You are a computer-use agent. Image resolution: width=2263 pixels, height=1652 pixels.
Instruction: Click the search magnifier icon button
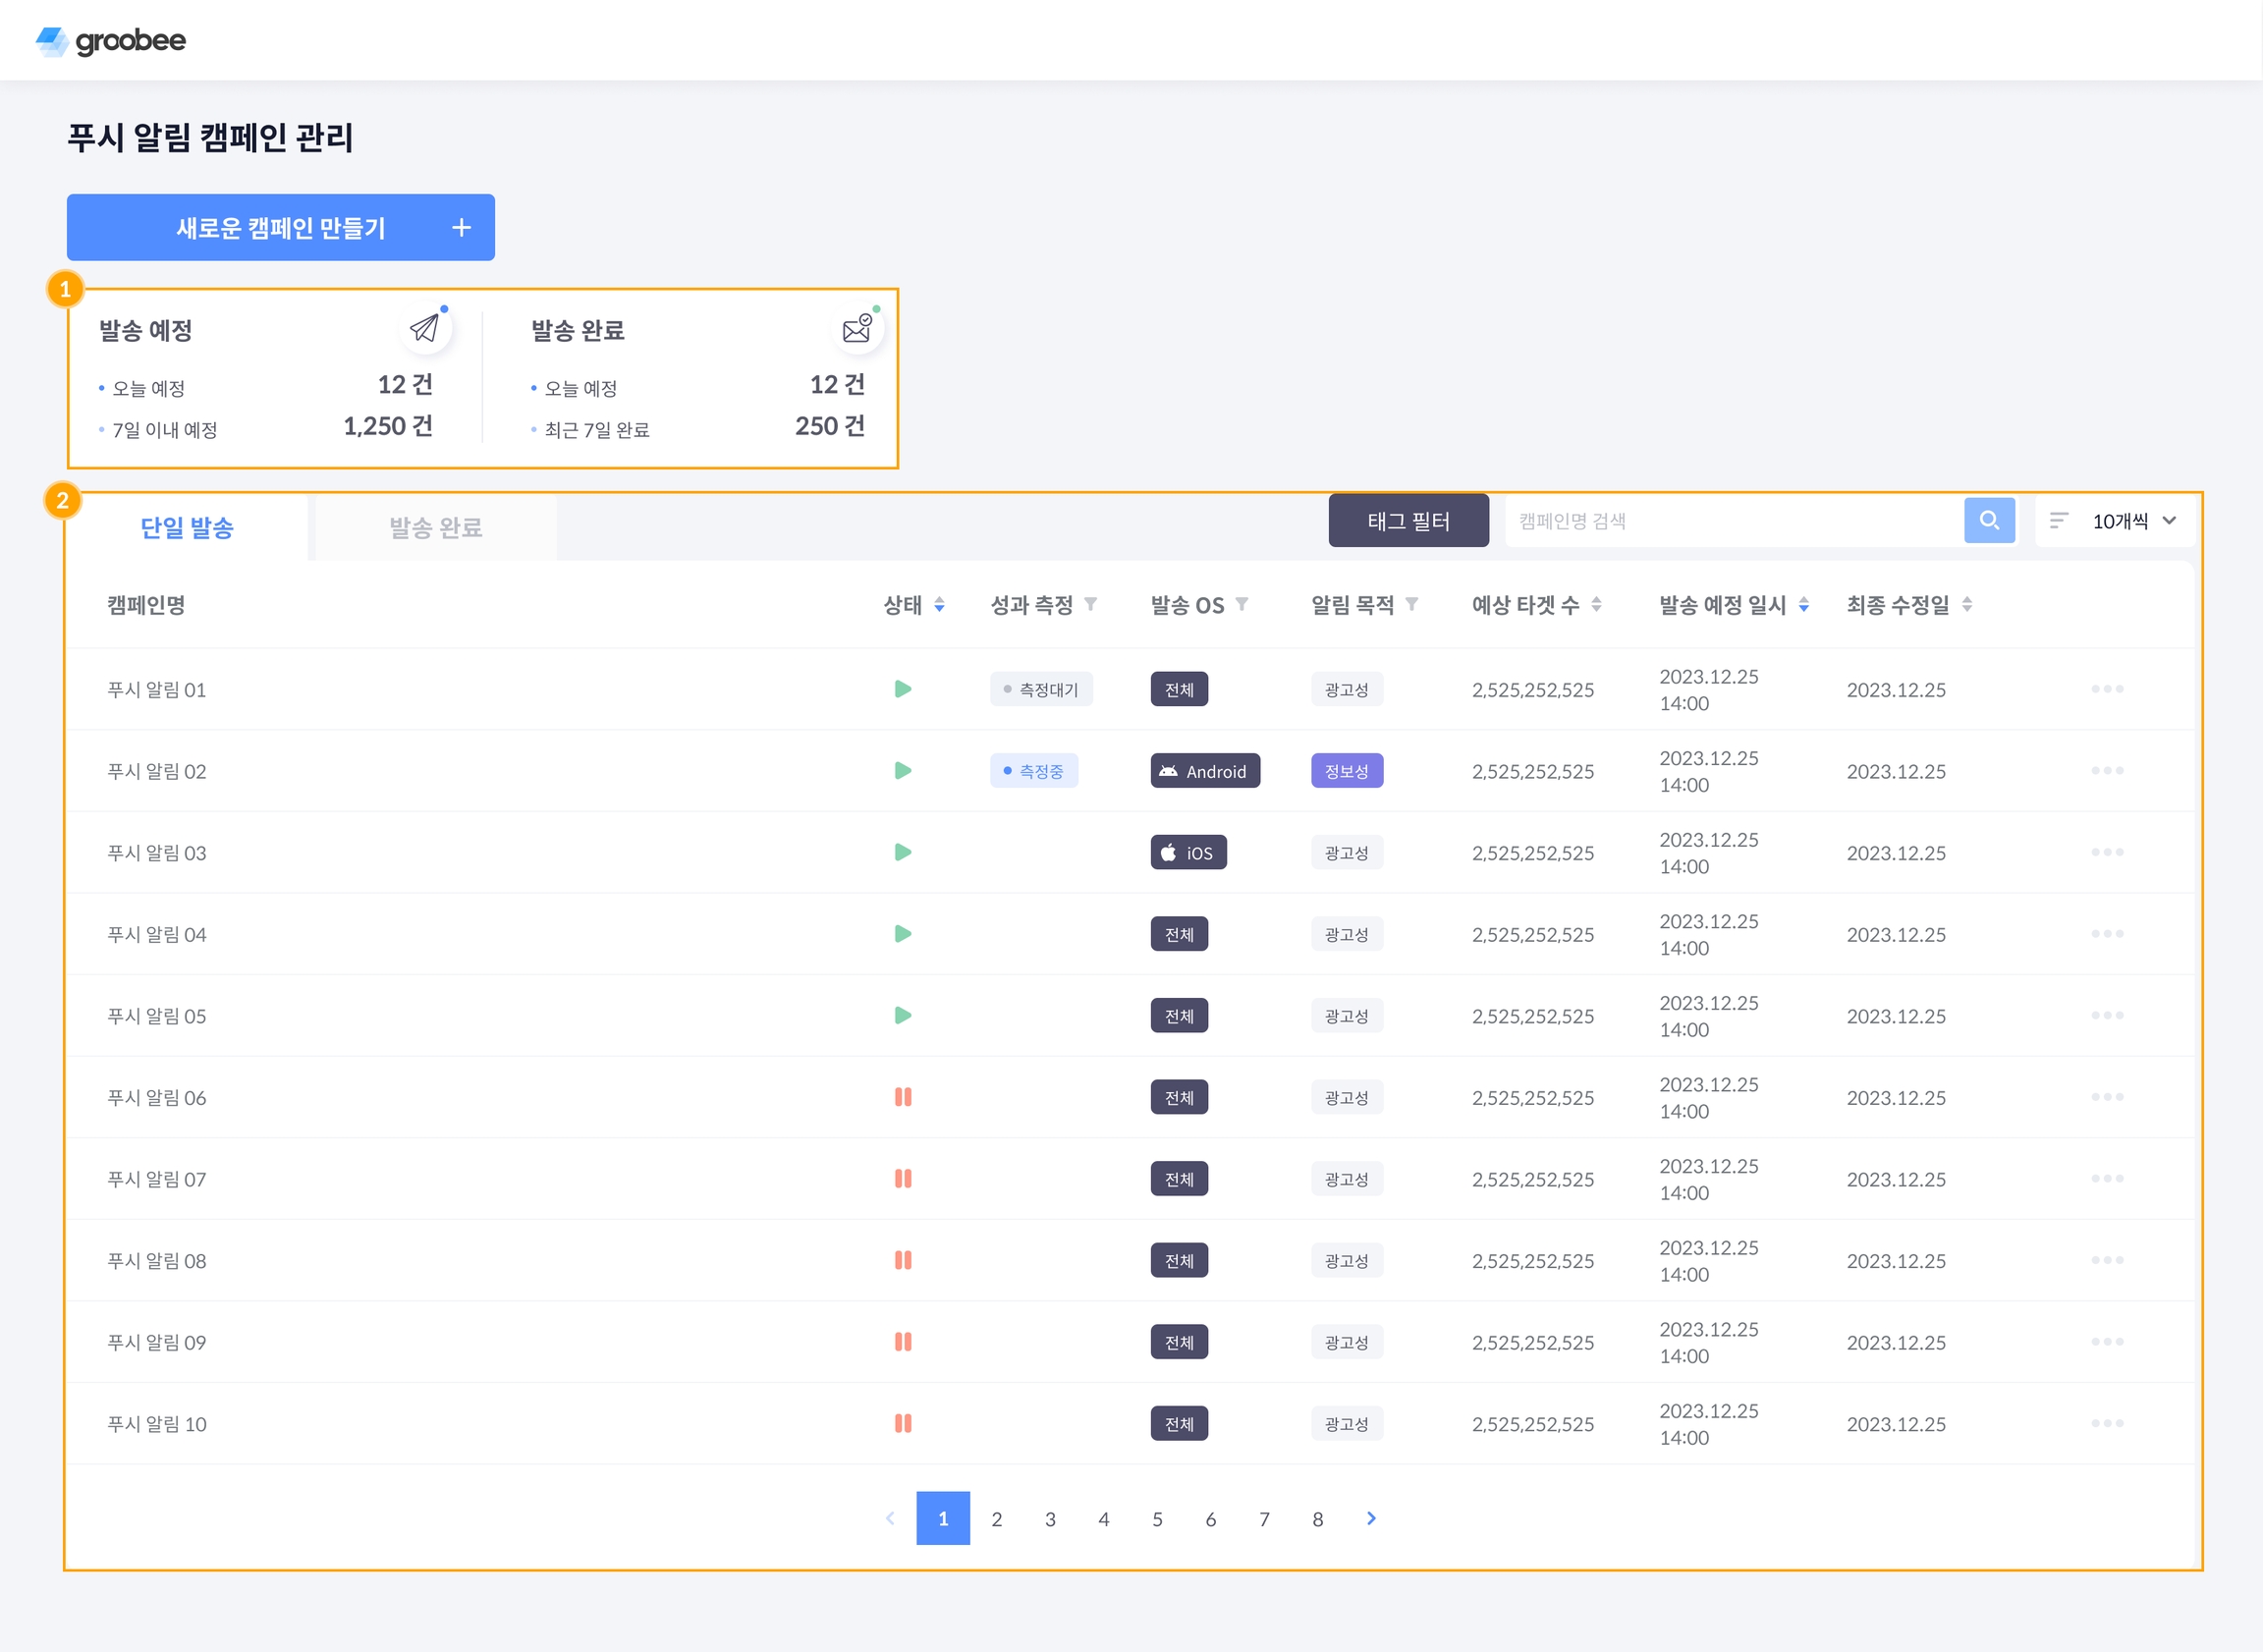(x=1988, y=520)
